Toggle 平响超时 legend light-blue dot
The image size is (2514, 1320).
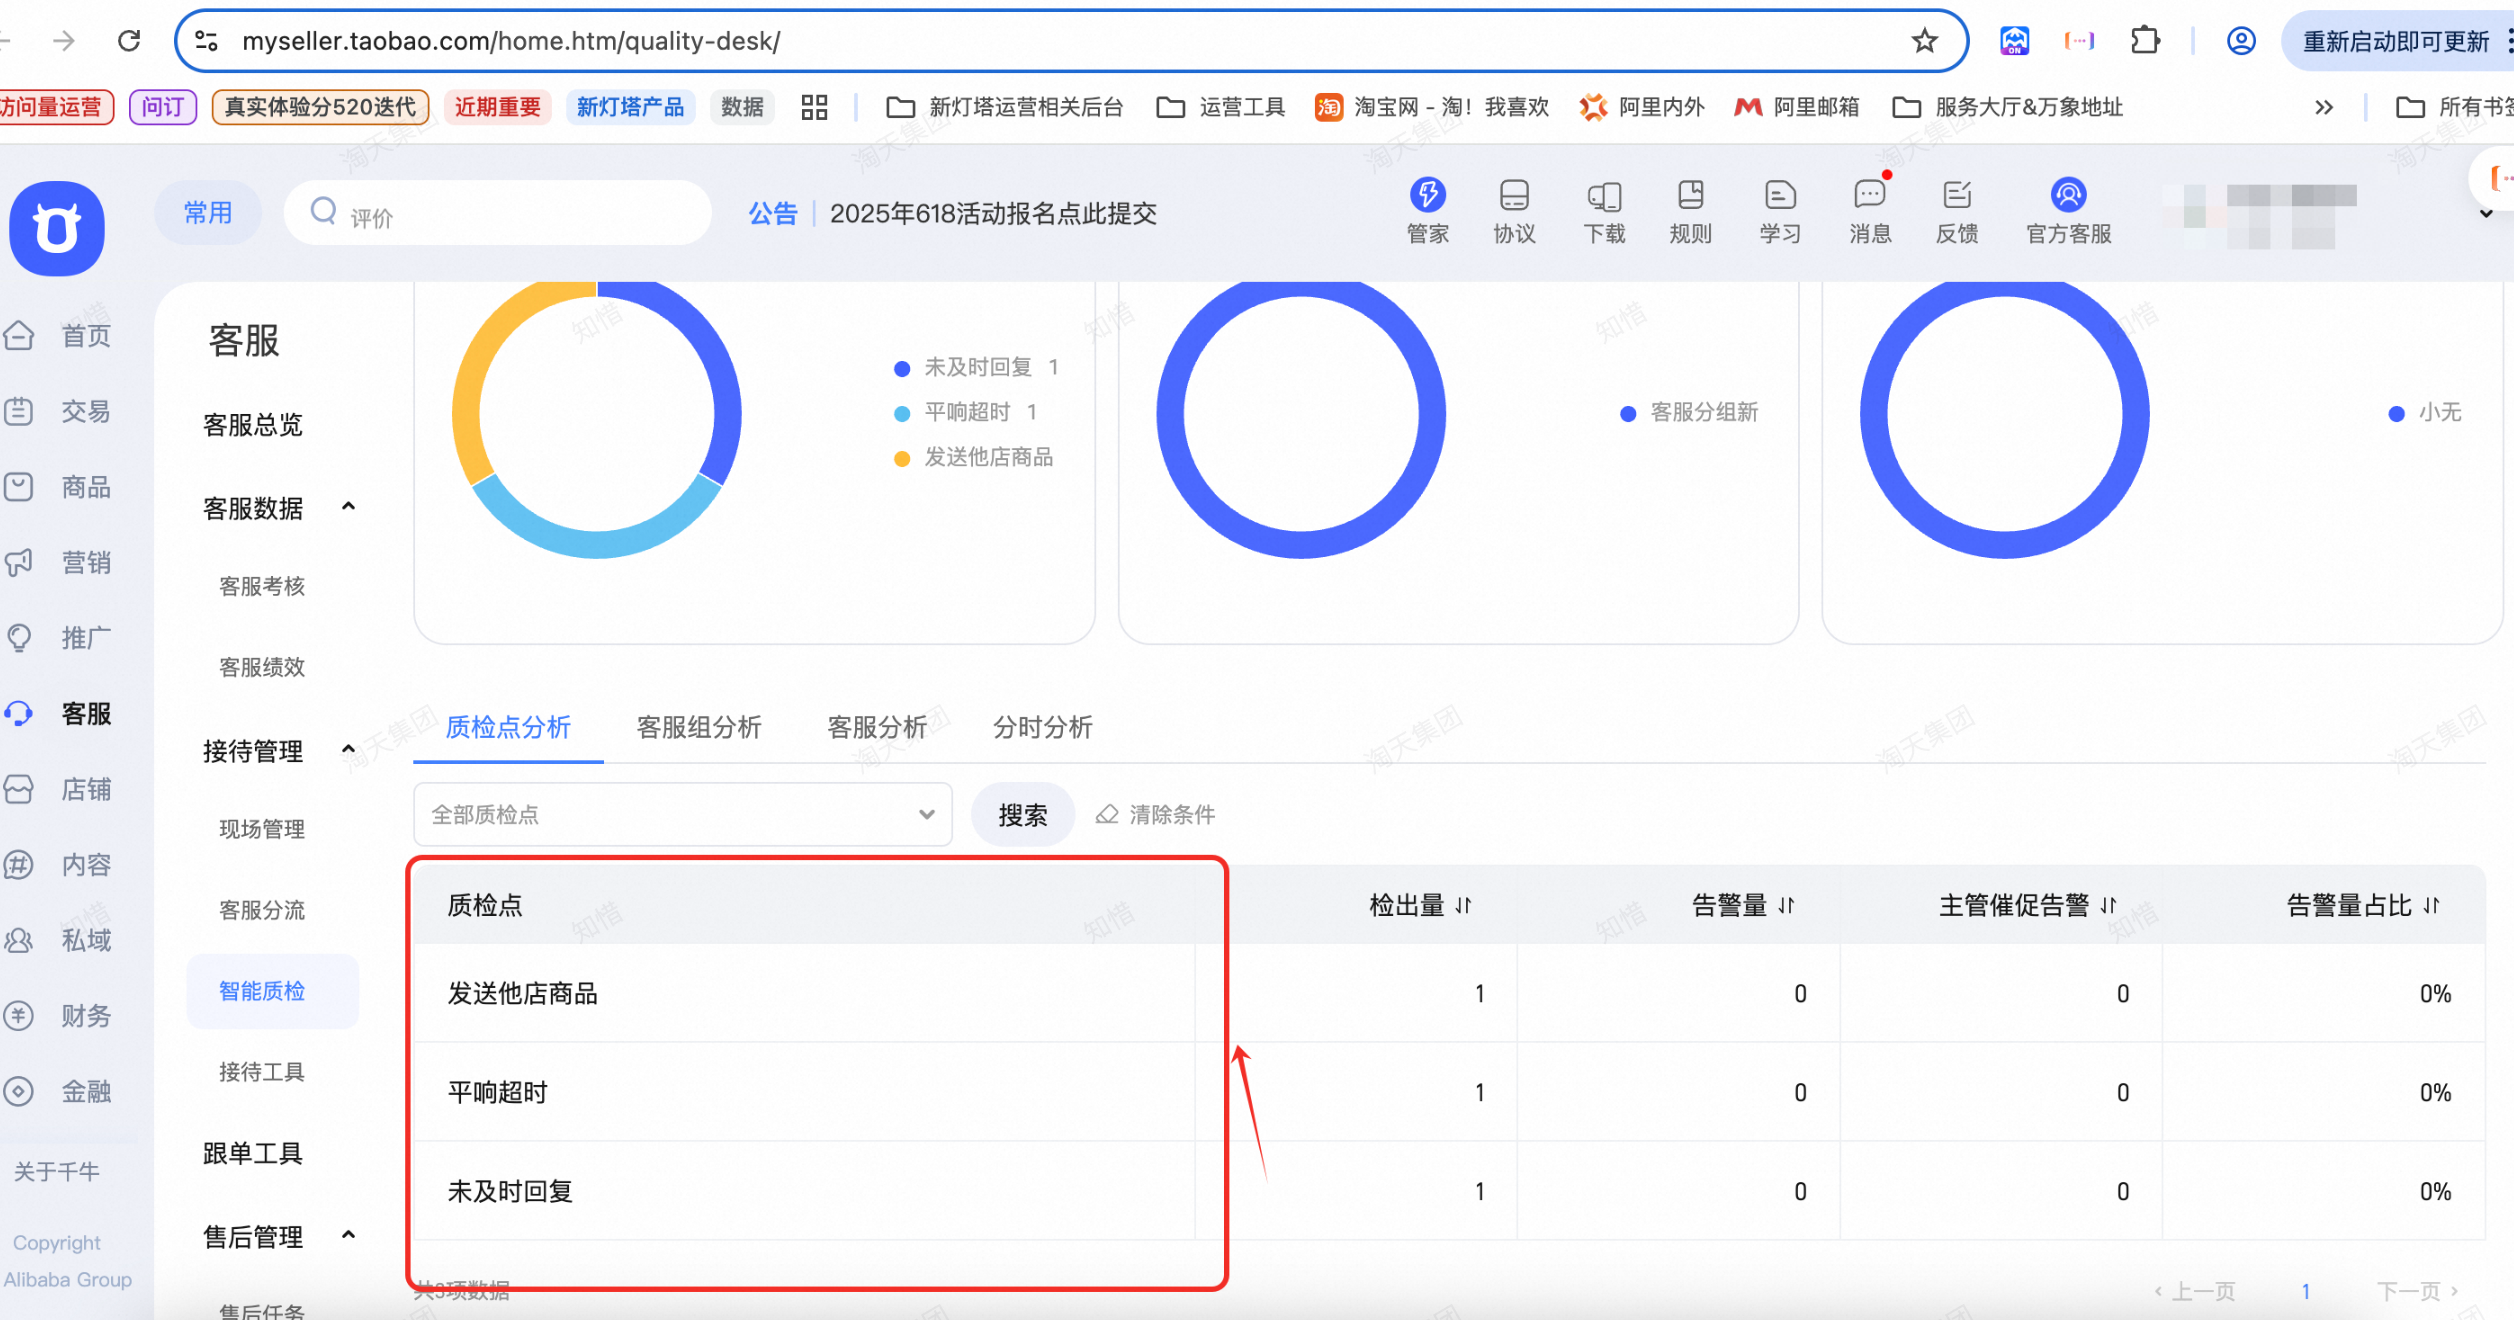point(902,413)
